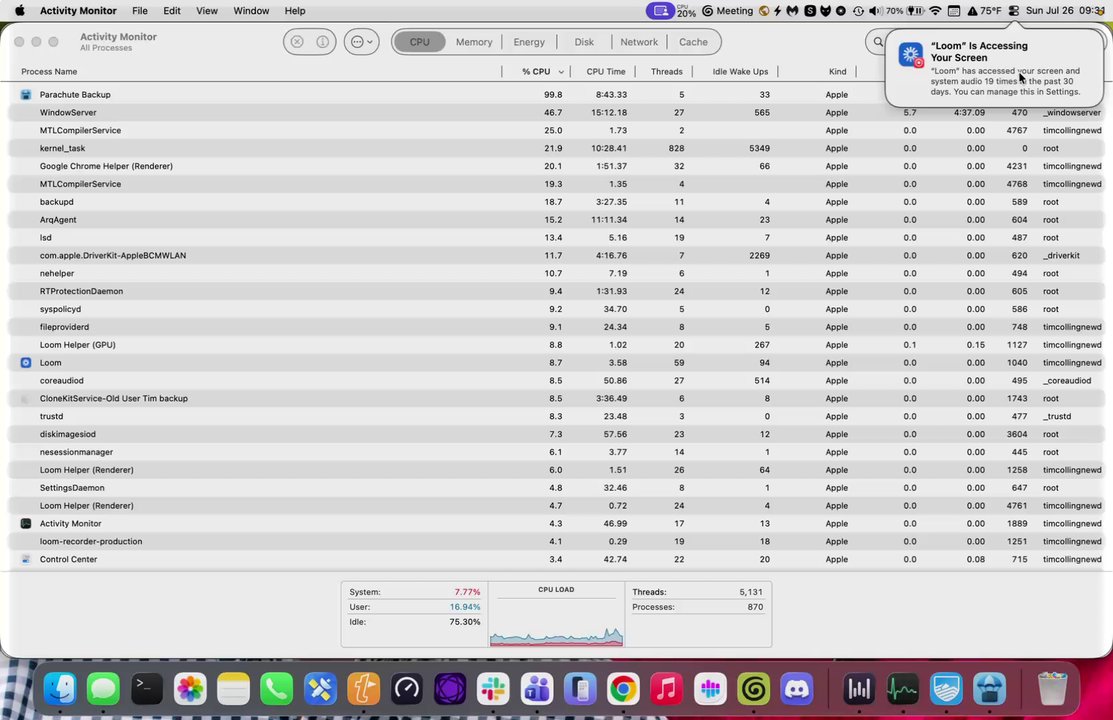This screenshot has width=1113, height=720.
Task: Sort by the Idle Wake Ups column
Action: [x=740, y=72]
